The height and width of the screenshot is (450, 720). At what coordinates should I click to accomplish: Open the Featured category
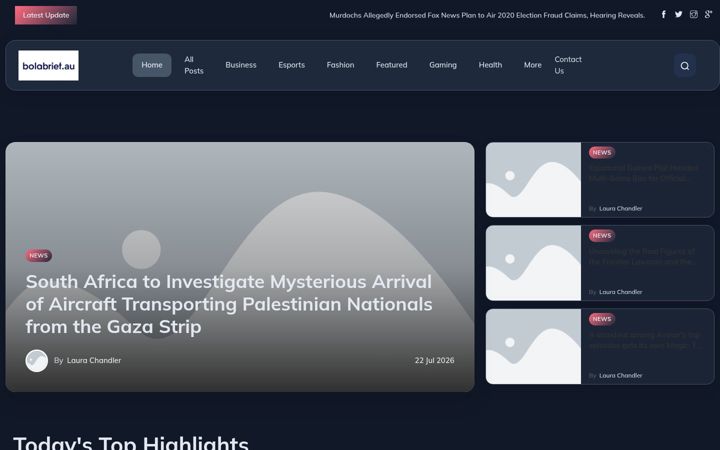tap(392, 65)
